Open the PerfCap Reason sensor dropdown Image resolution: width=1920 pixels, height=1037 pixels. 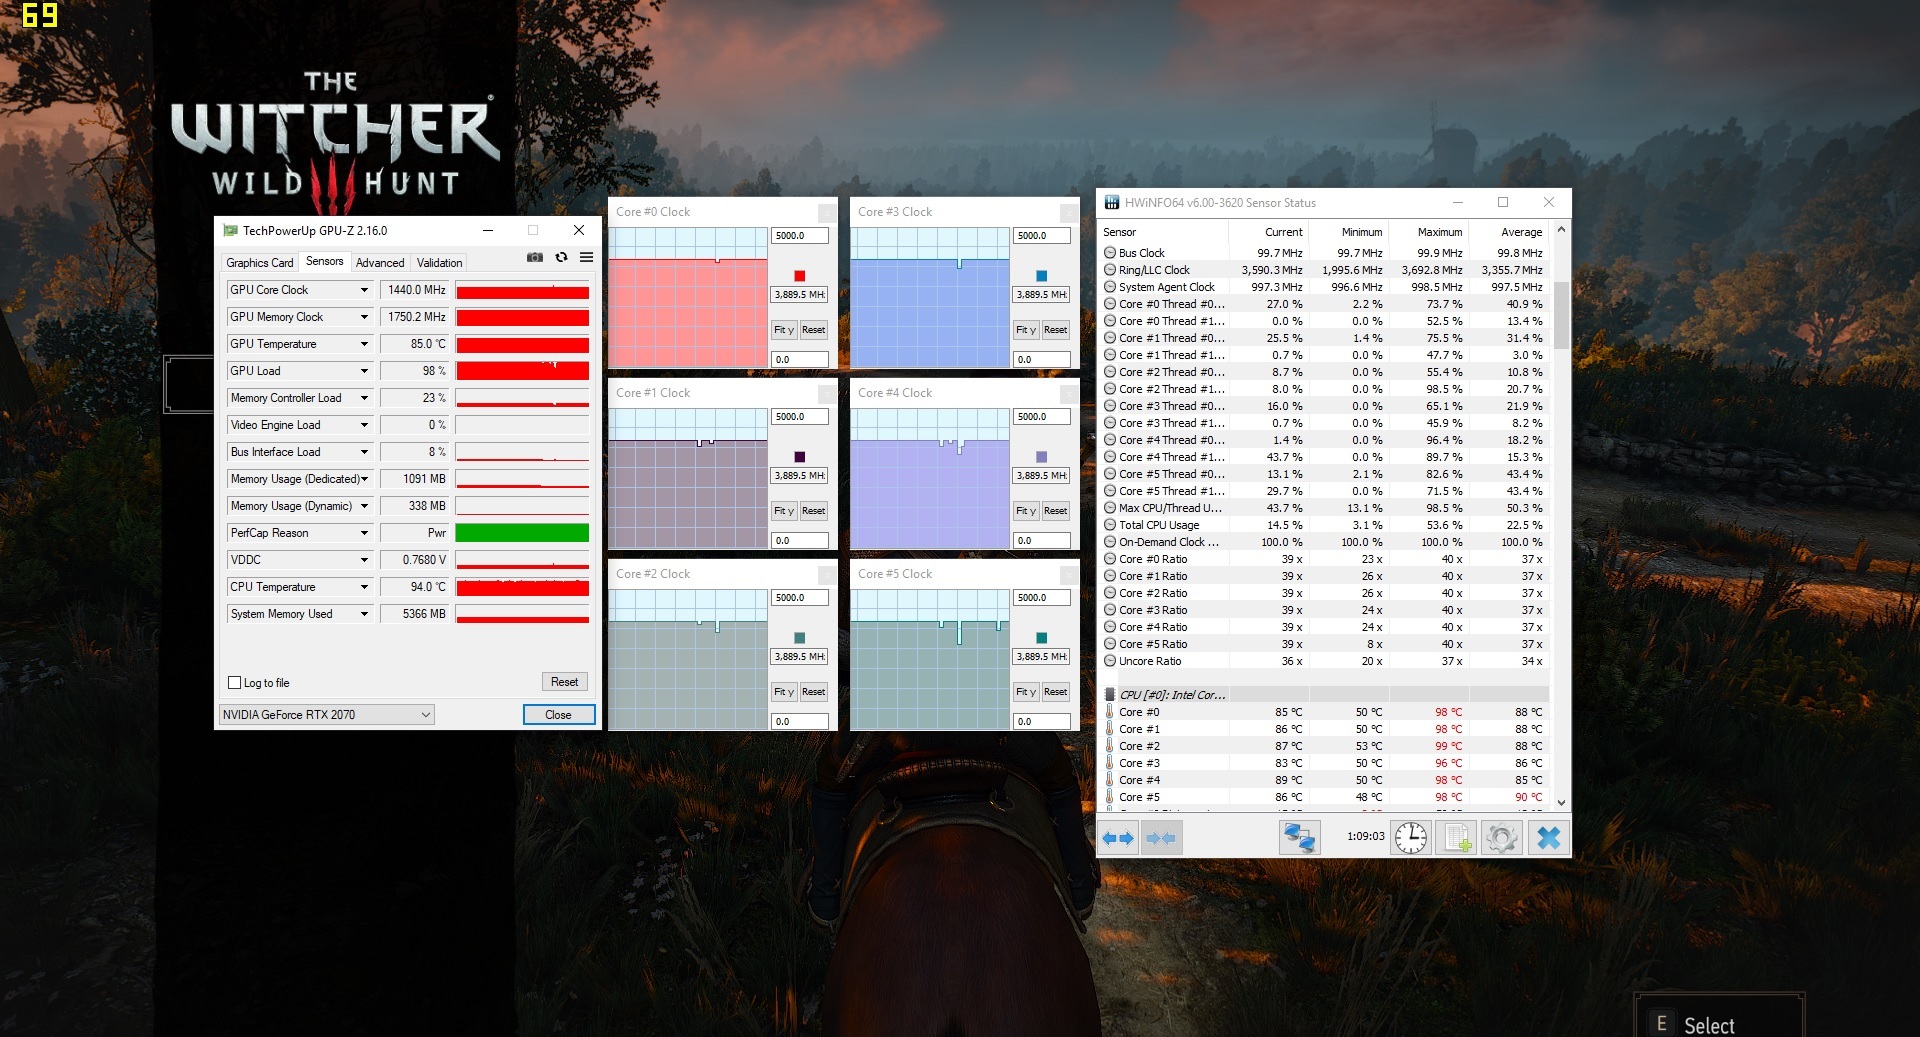pyautogui.click(x=364, y=533)
